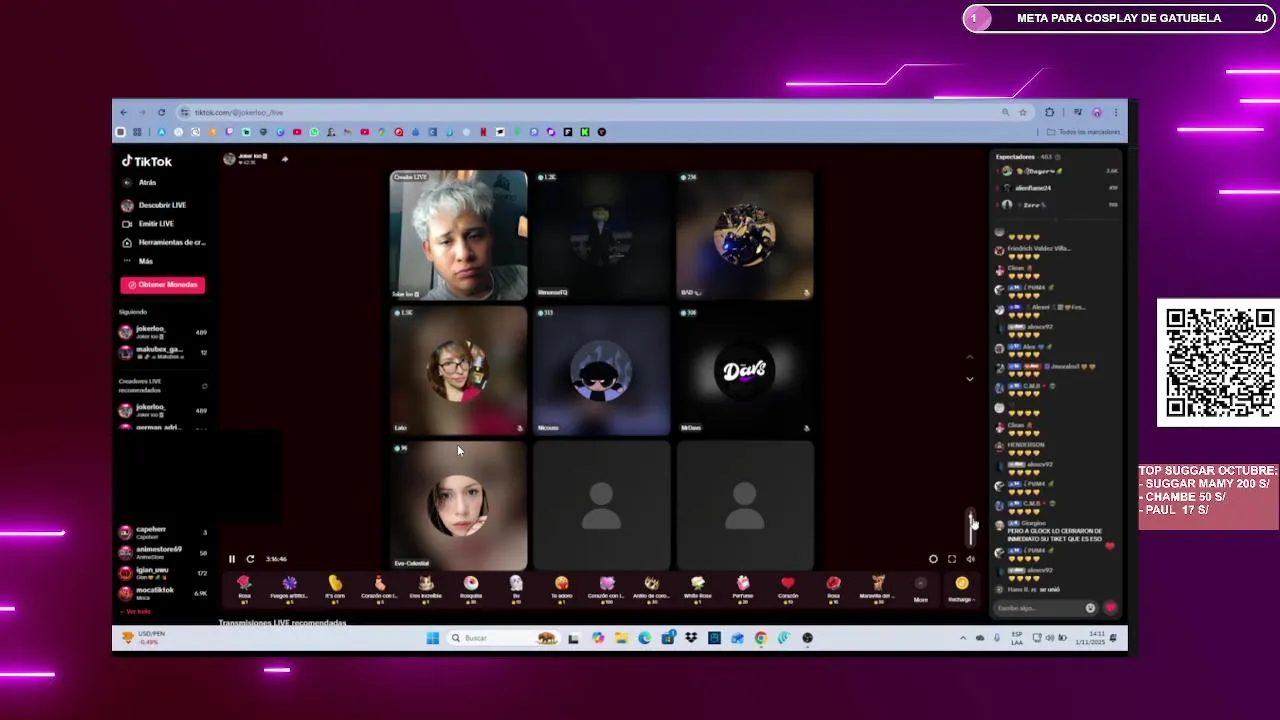The image size is (1280, 720).
Task: Reload the browser page
Action: (x=161, y=112)
